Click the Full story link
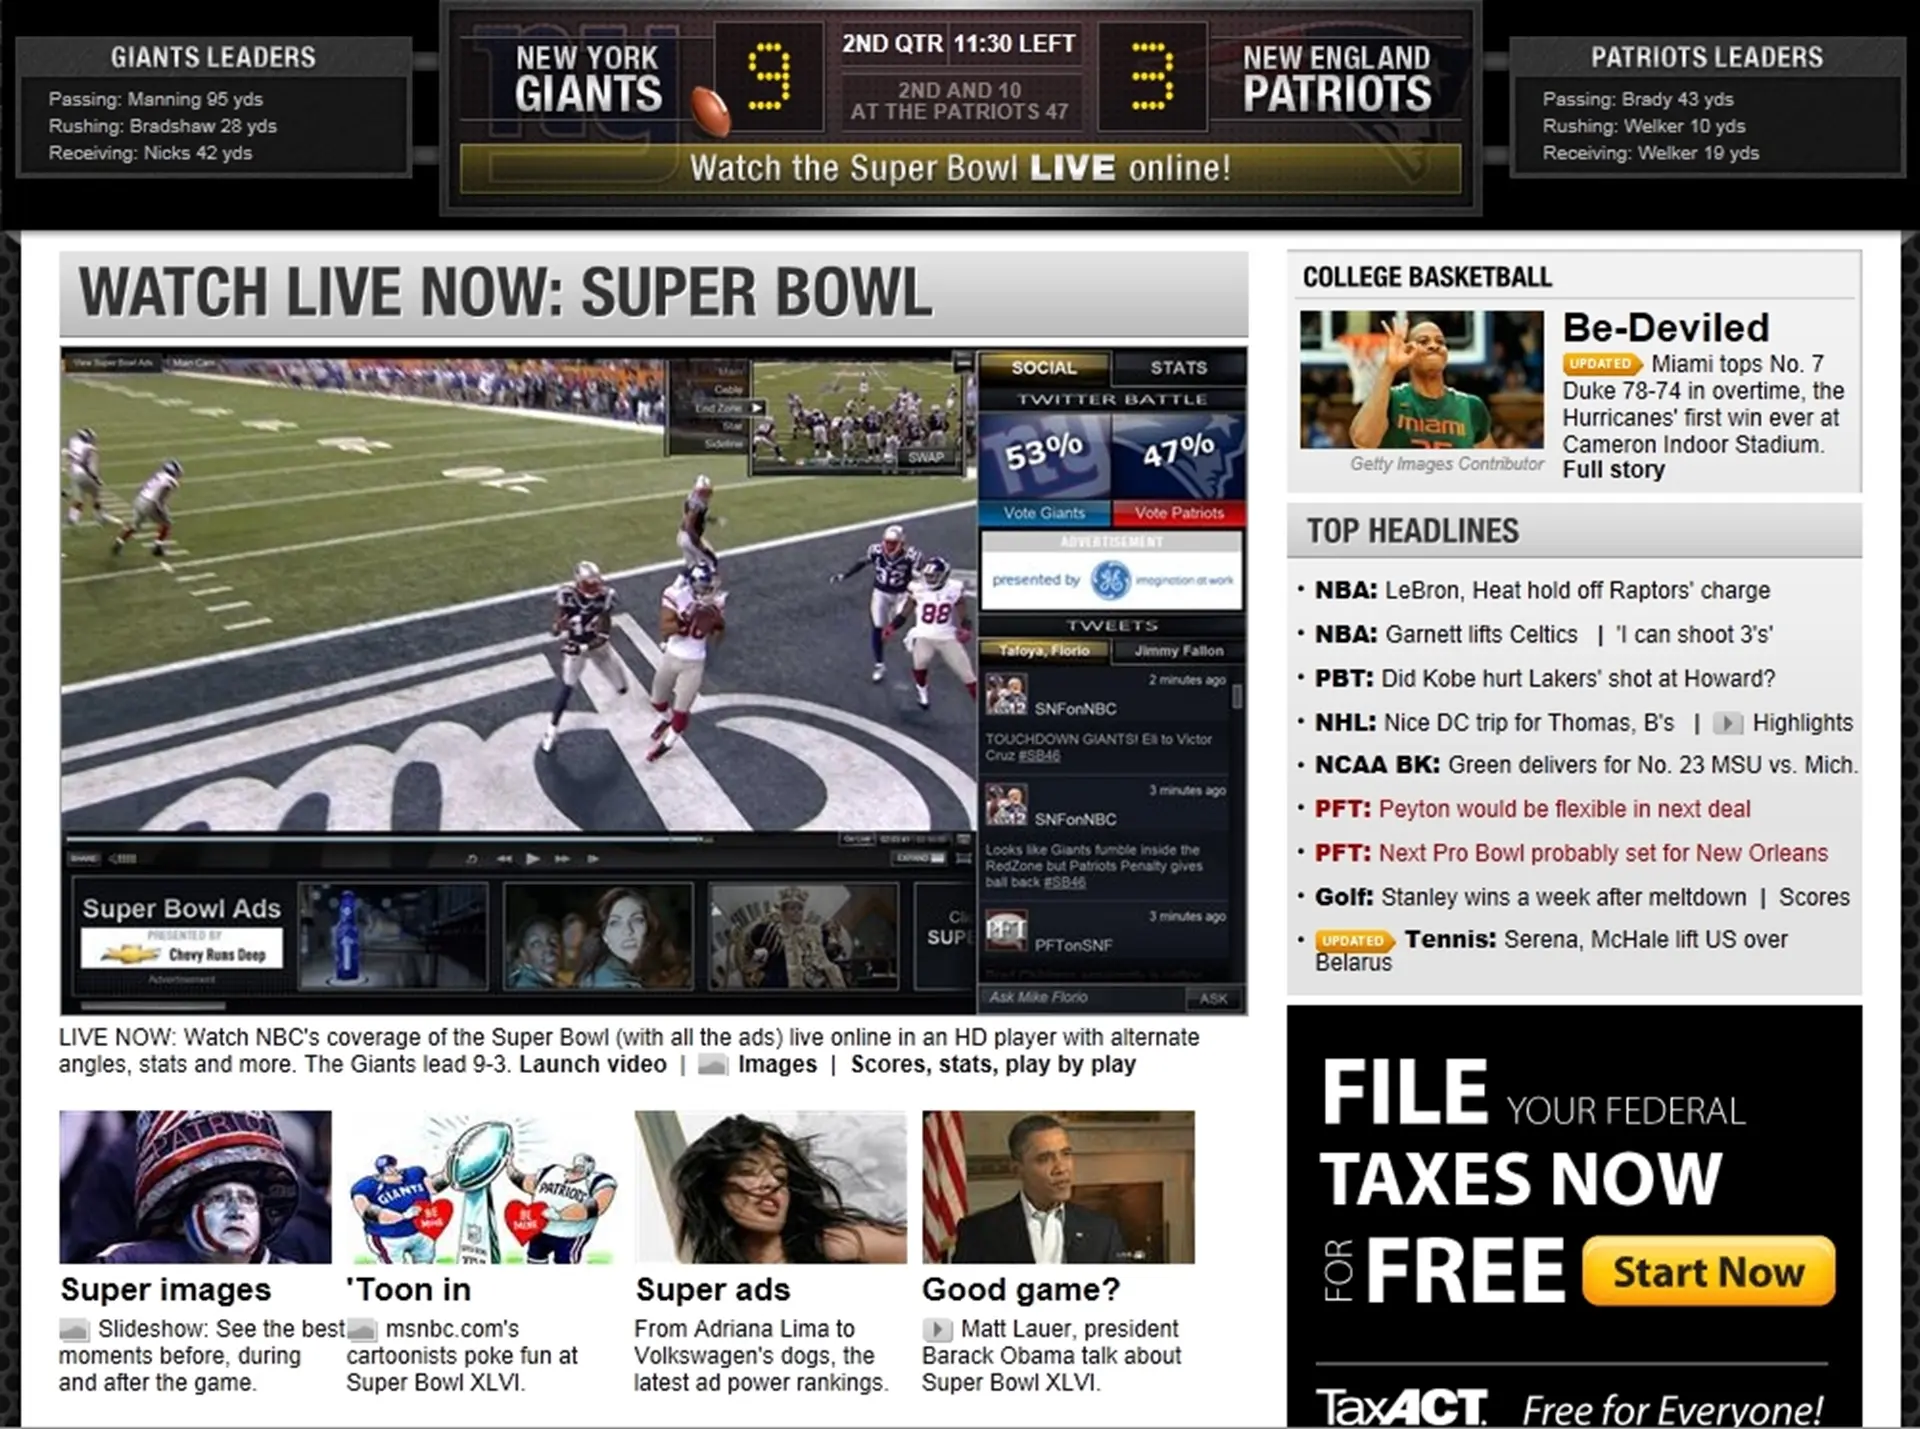 pos(1613,470)
